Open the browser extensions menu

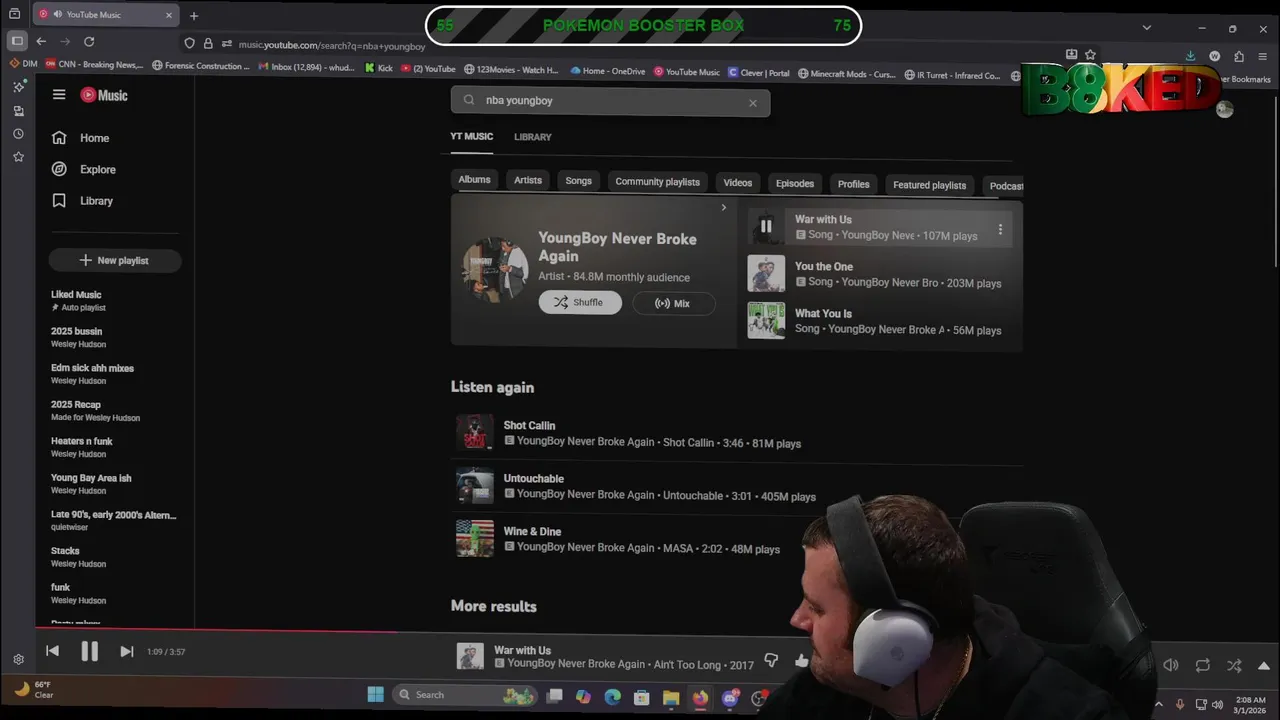coord(1239,56)
